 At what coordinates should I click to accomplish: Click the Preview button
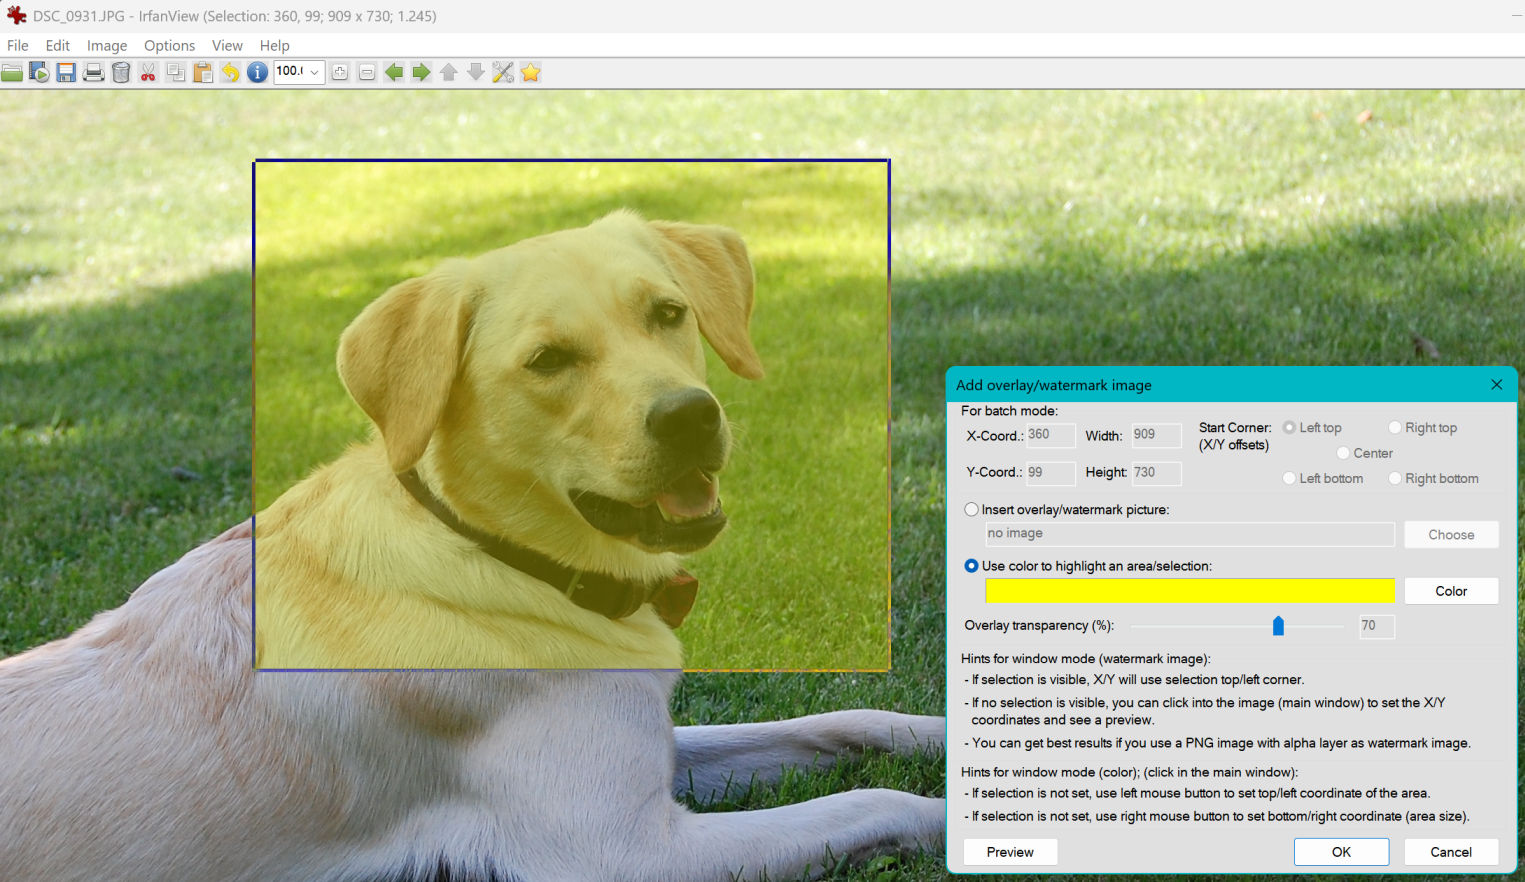click(1010, 852)
